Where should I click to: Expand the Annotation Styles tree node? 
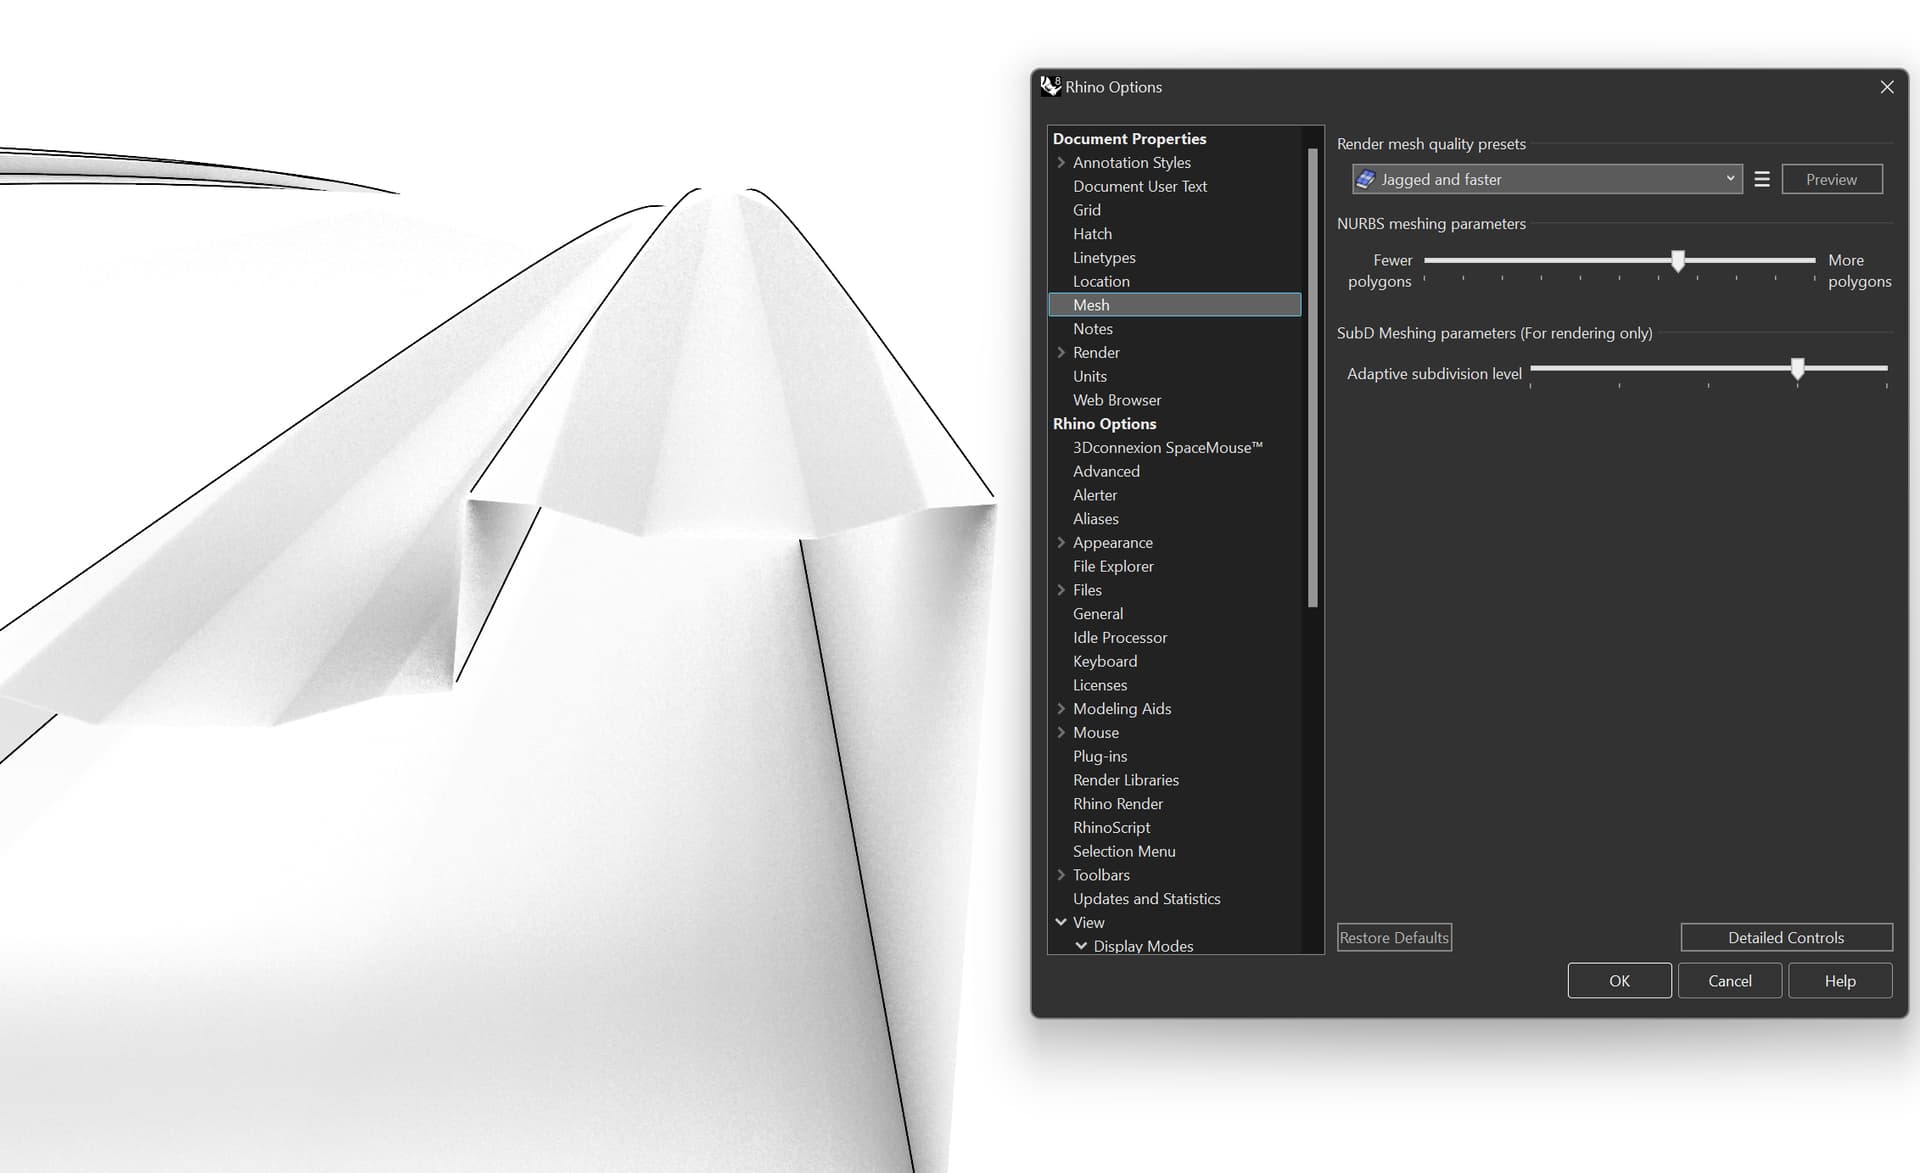[1061, 162]
